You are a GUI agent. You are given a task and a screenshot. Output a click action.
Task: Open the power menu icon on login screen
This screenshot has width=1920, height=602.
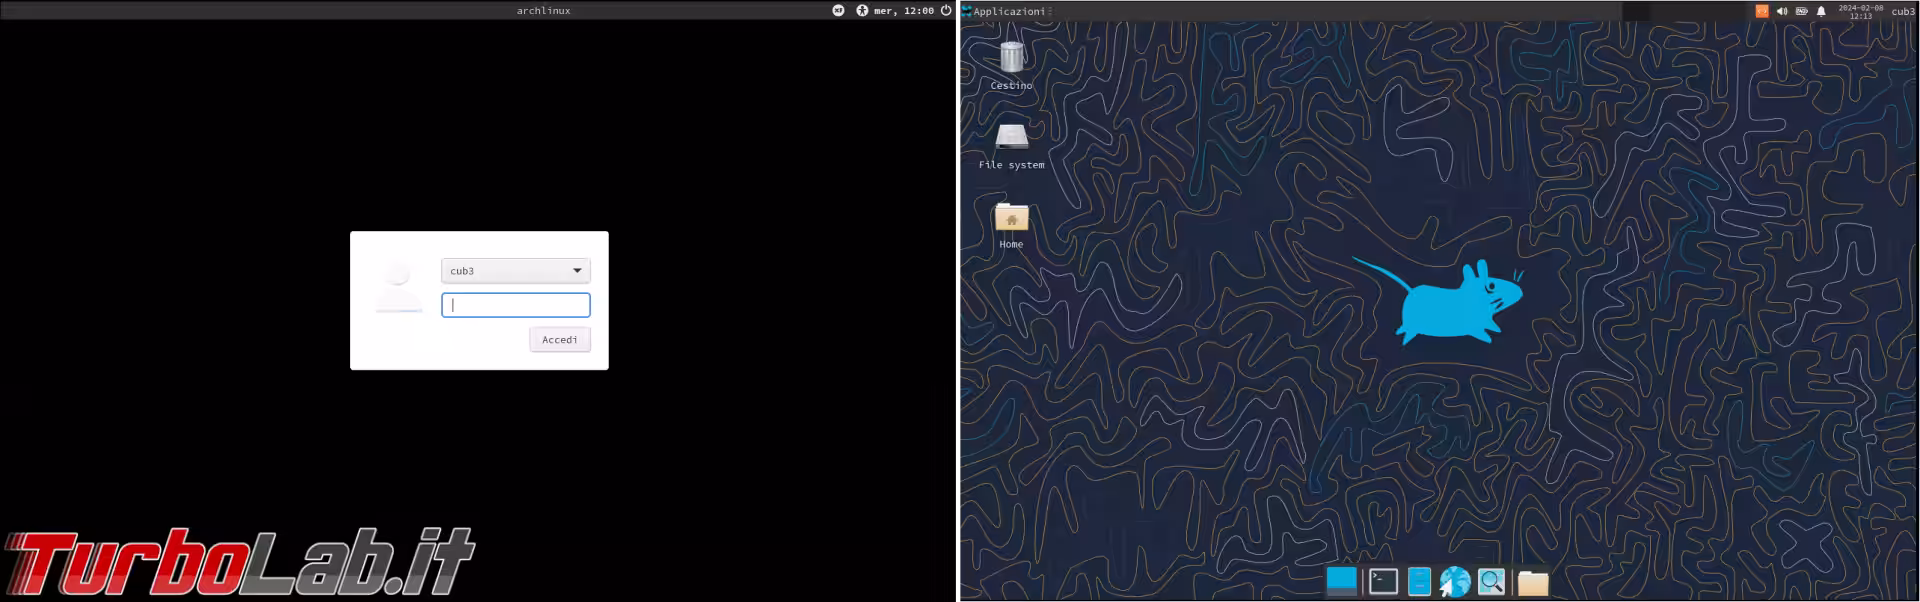946,11
